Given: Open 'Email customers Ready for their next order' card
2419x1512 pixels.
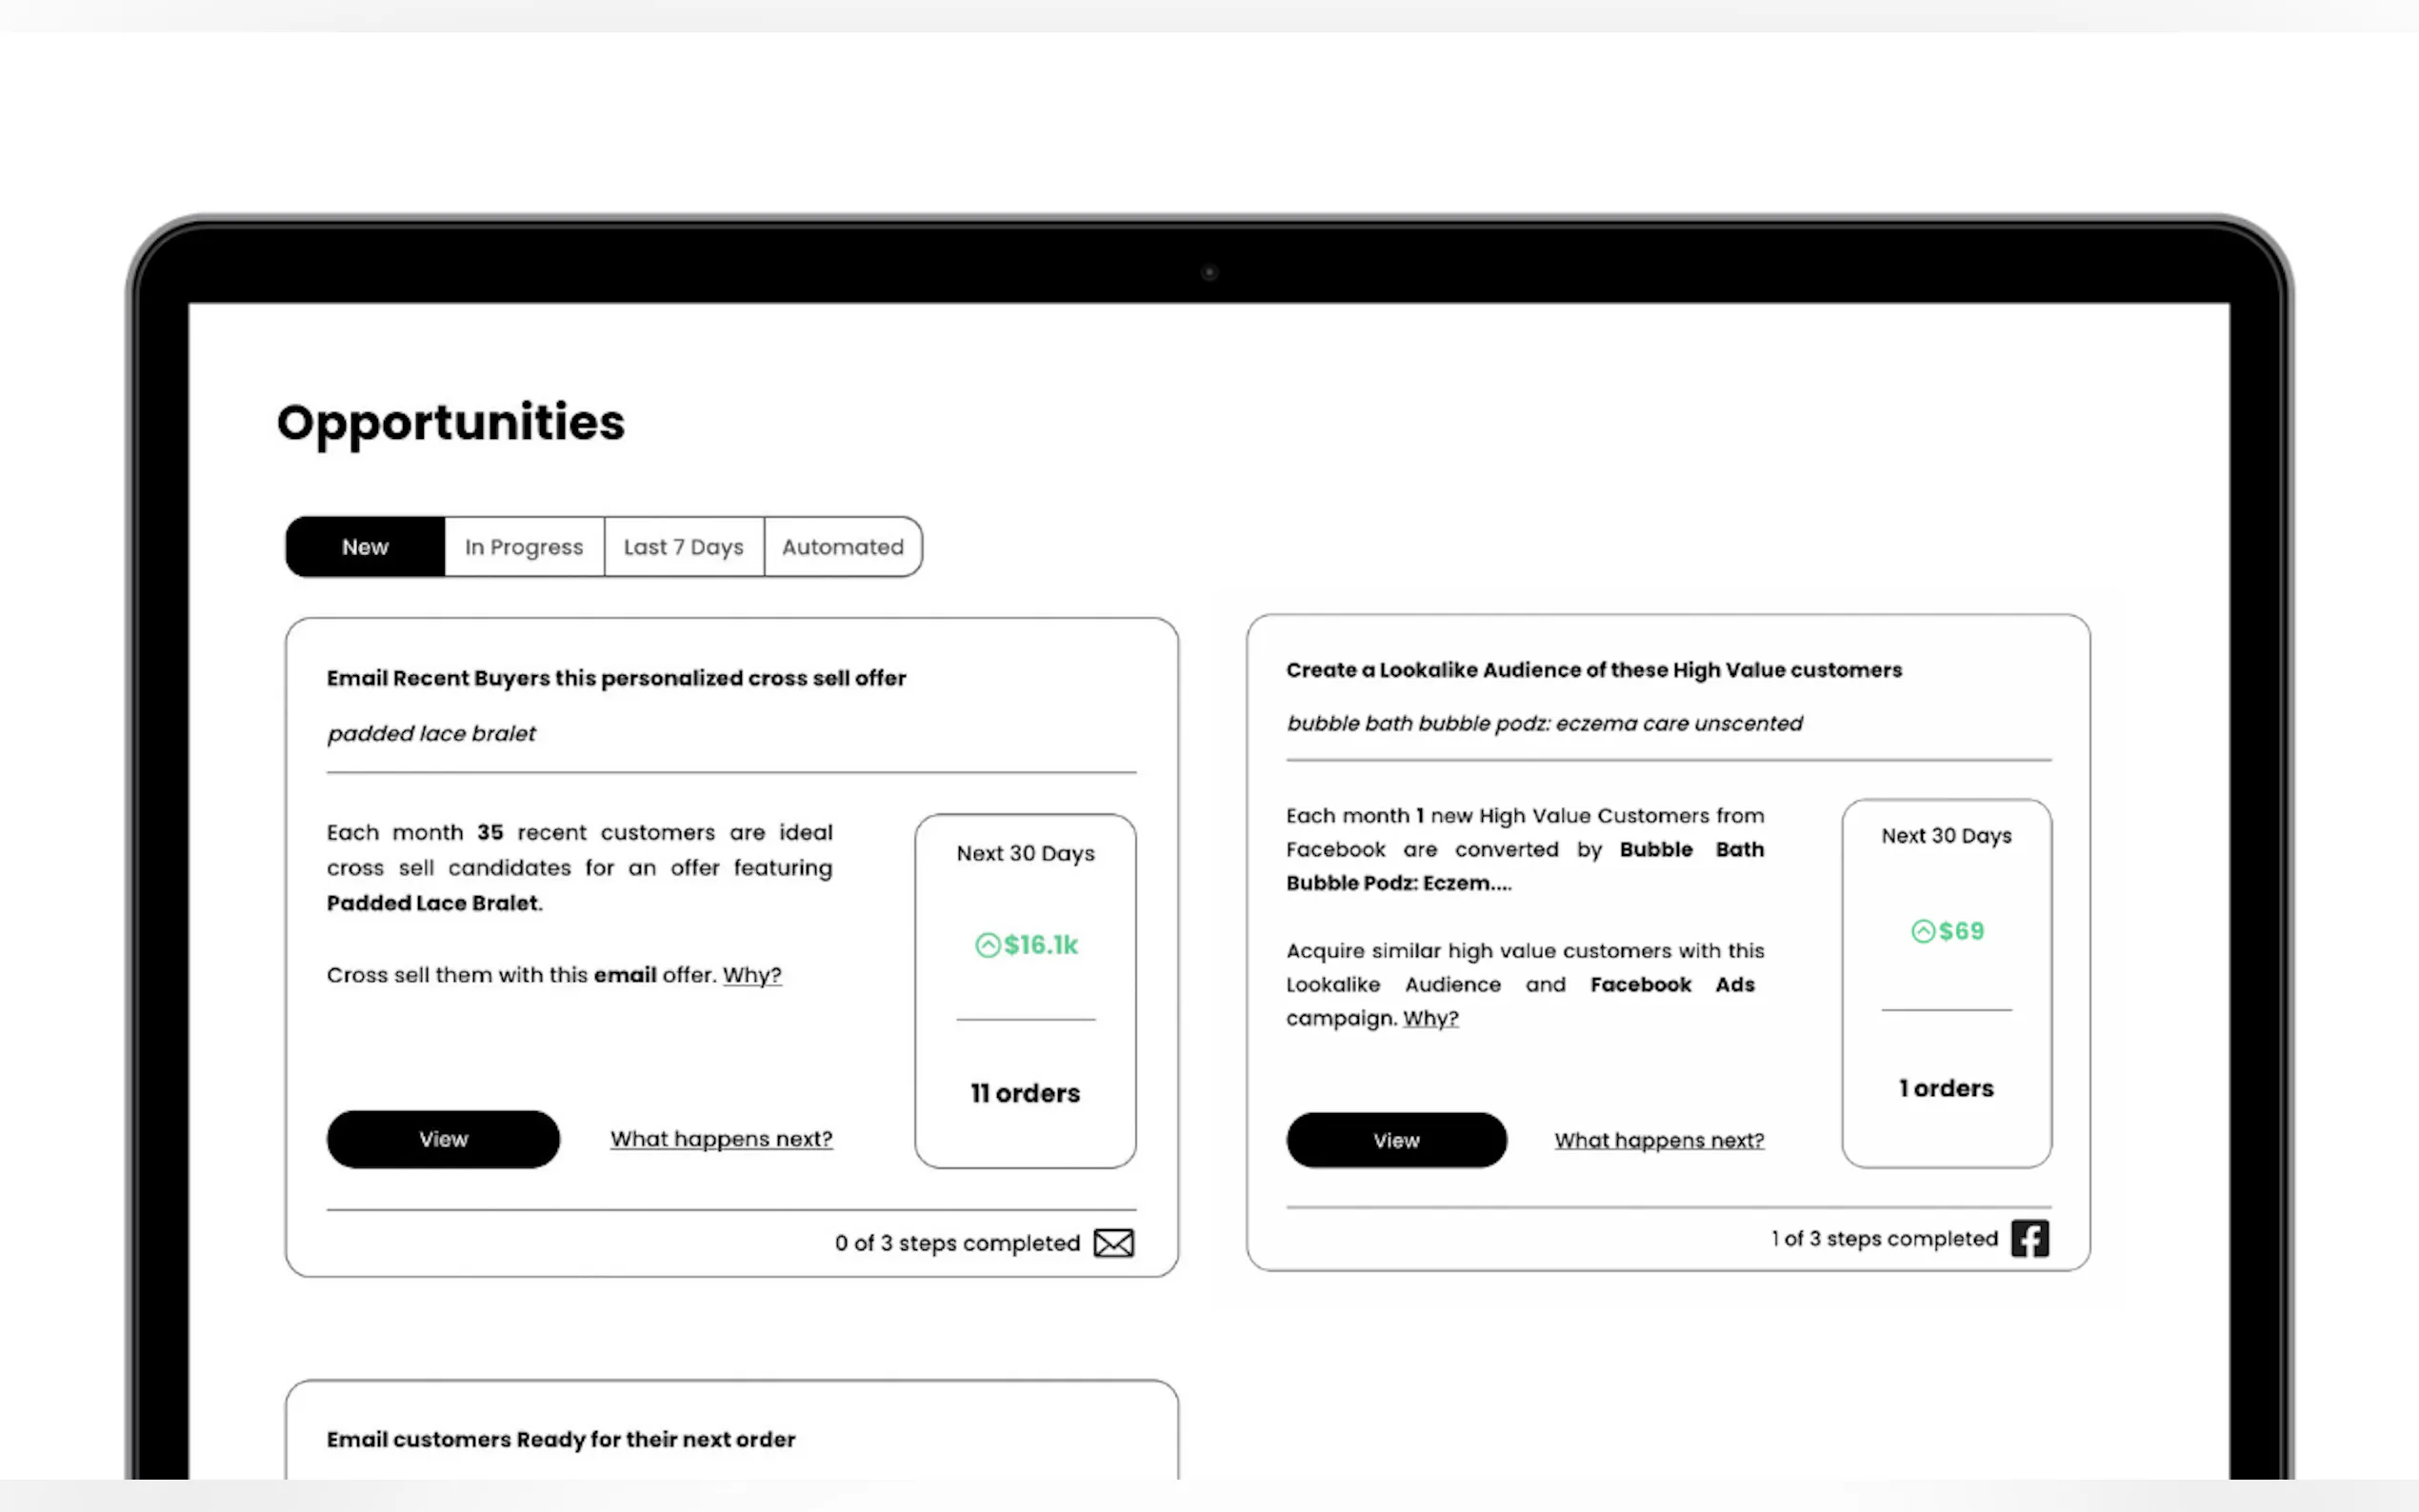Looking at the screenshot, I should pyautogui.click(x=561, y=1439).
